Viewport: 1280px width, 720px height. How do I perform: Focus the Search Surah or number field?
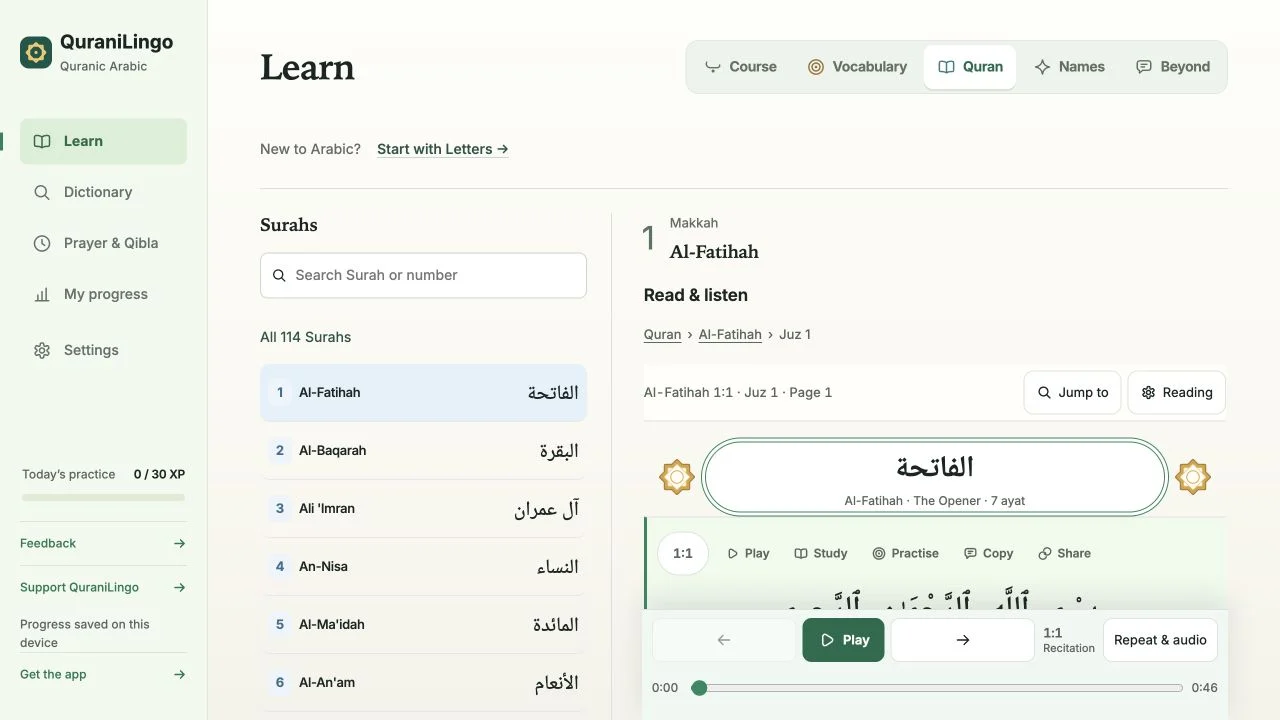(423, 275)
